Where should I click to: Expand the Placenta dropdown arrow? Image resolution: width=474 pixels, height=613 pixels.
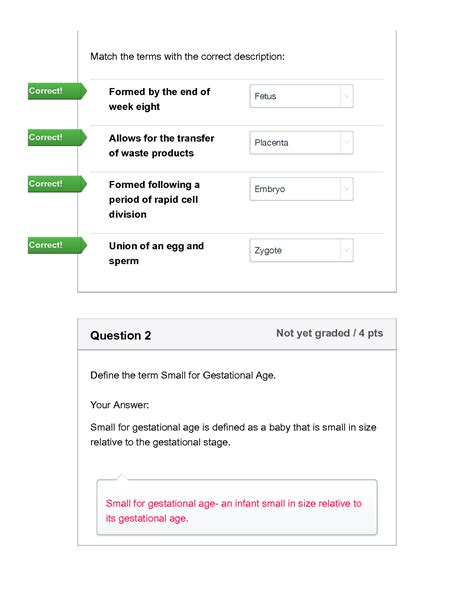[x=346, y=143]
